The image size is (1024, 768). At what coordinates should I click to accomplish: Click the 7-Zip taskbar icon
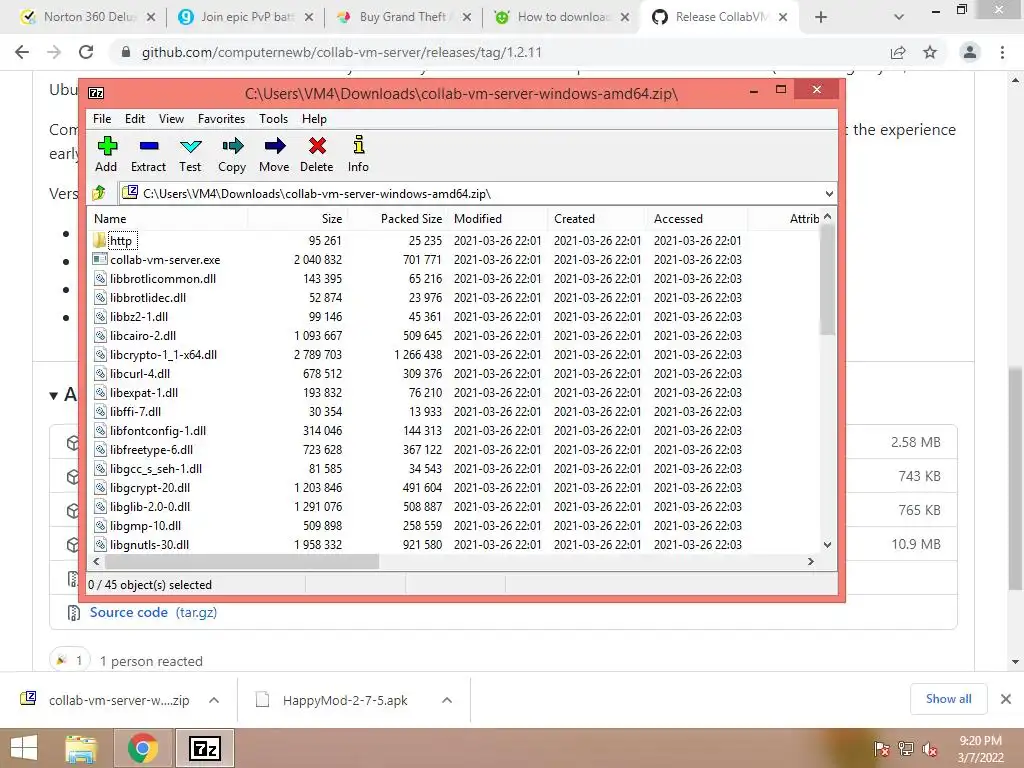[204, 748]
